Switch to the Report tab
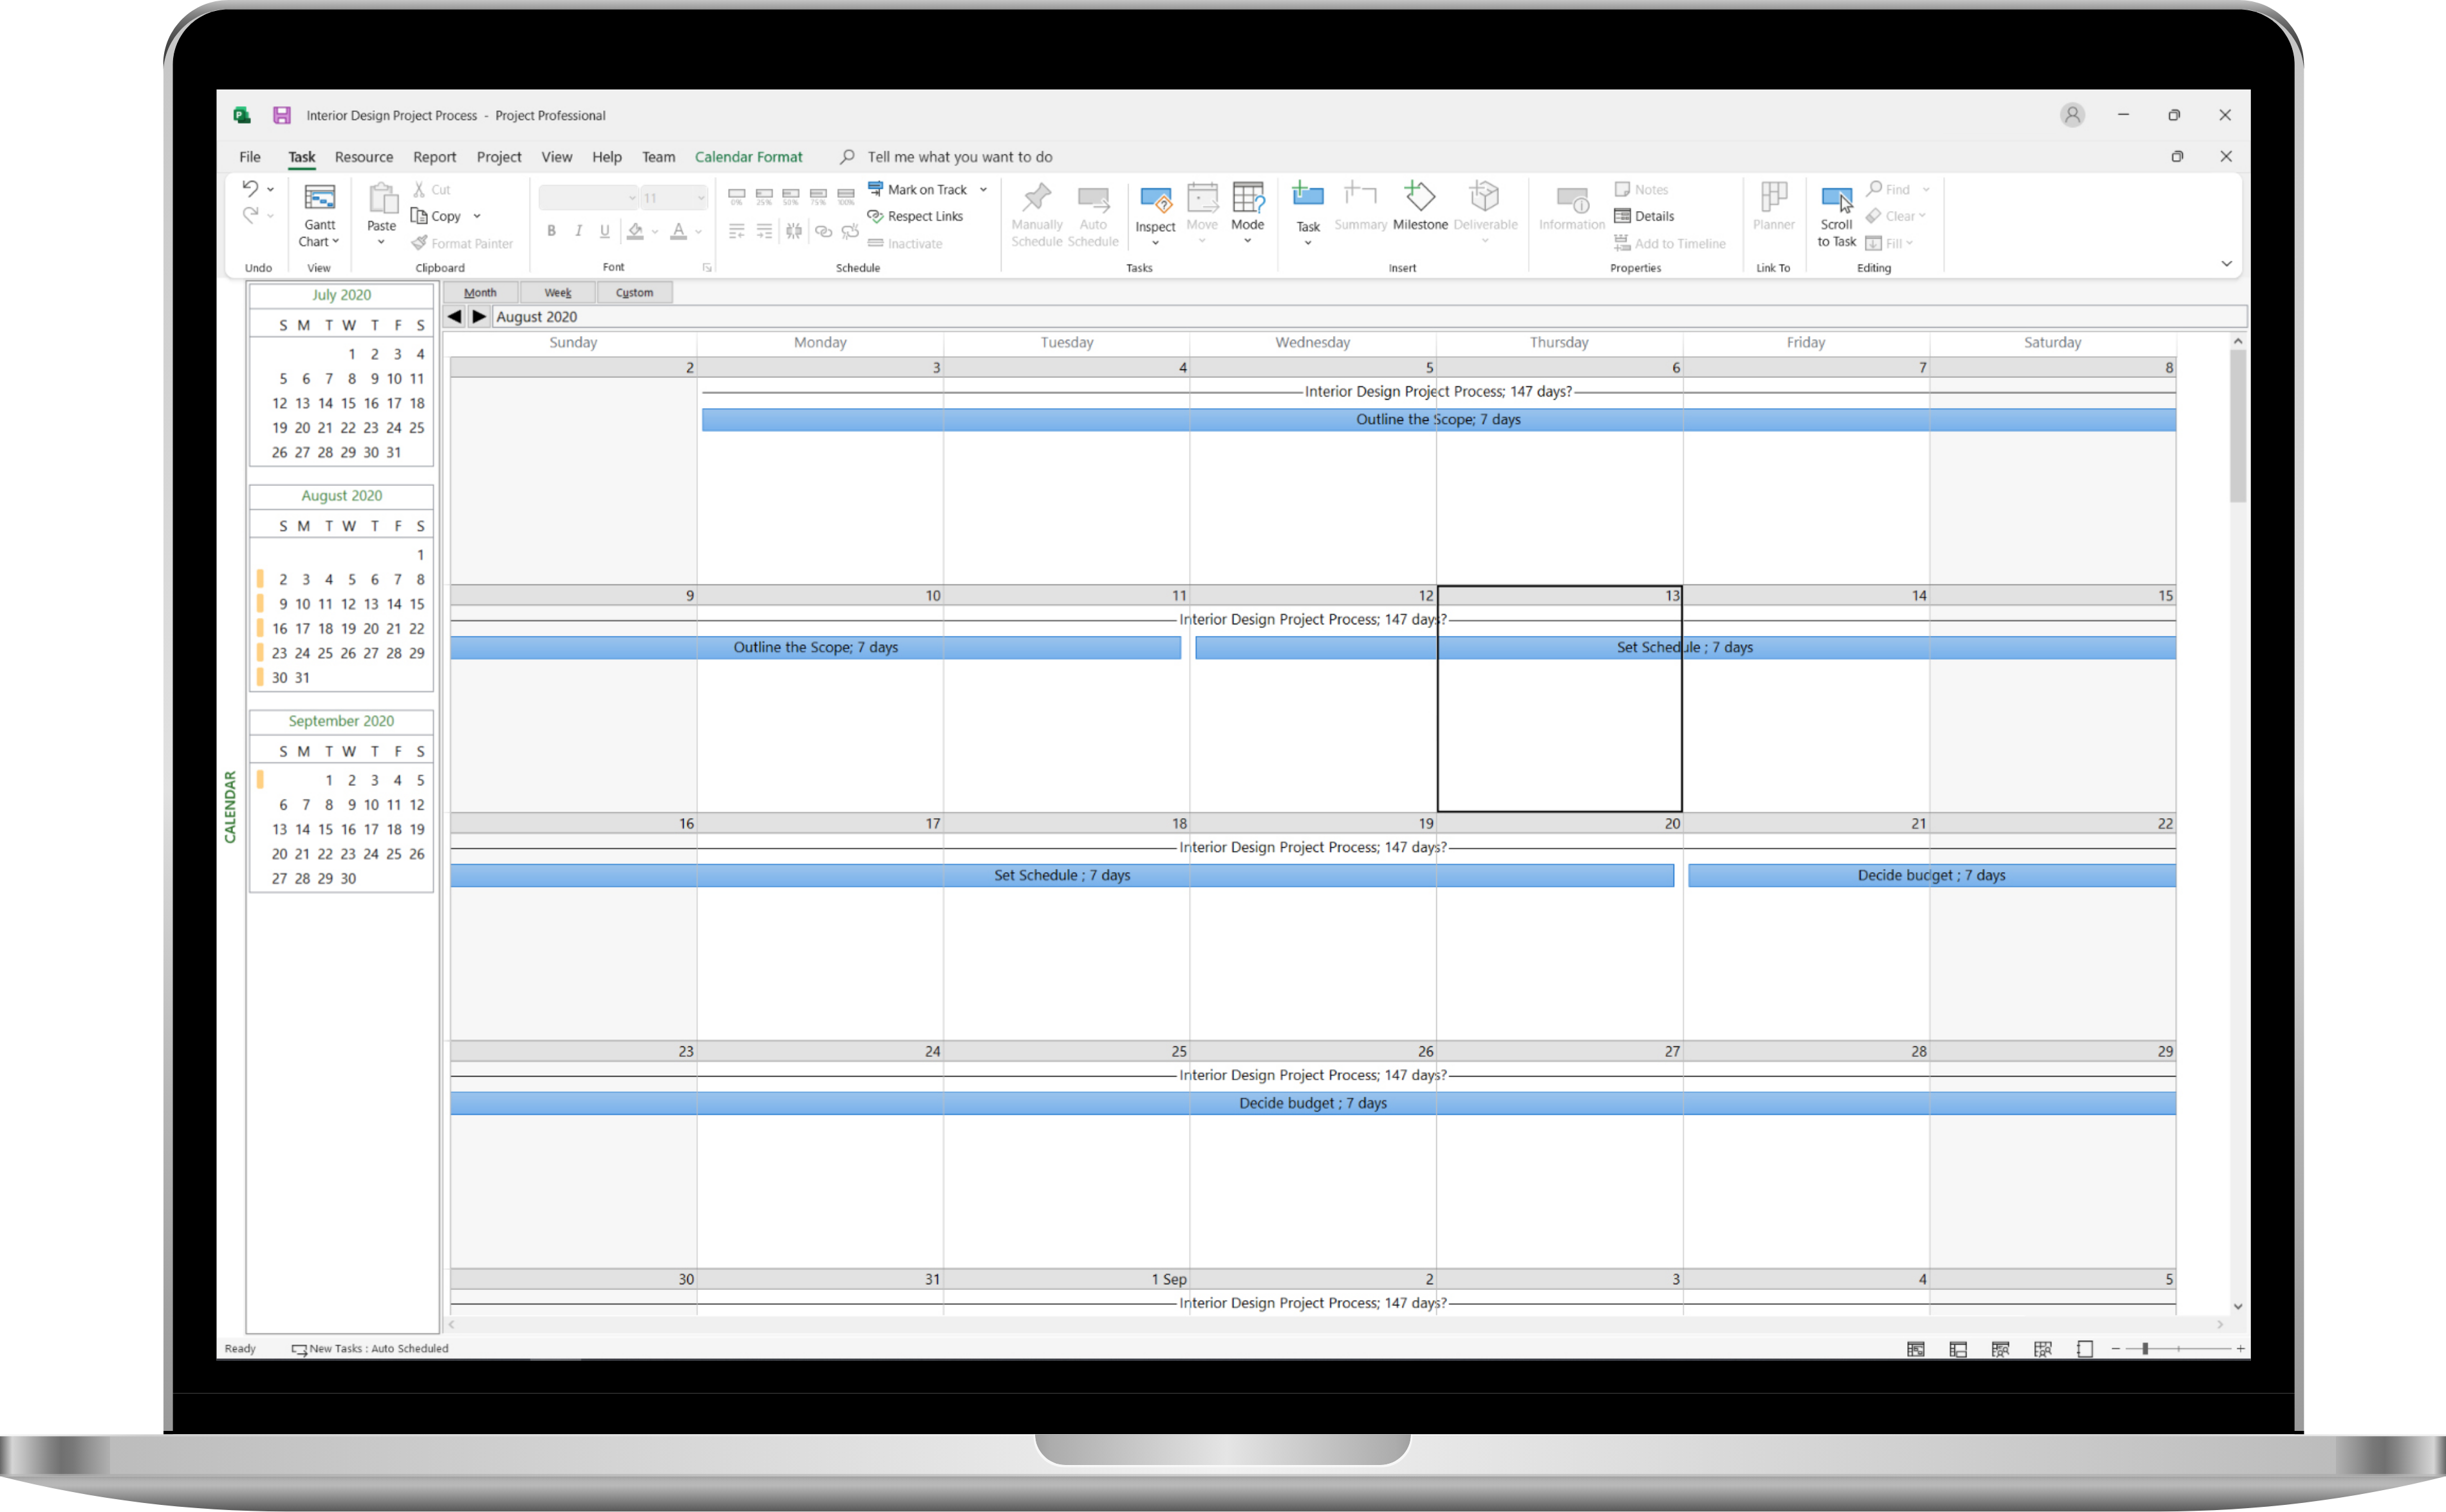The image size is (2446, 1512). tap(434, 157)
